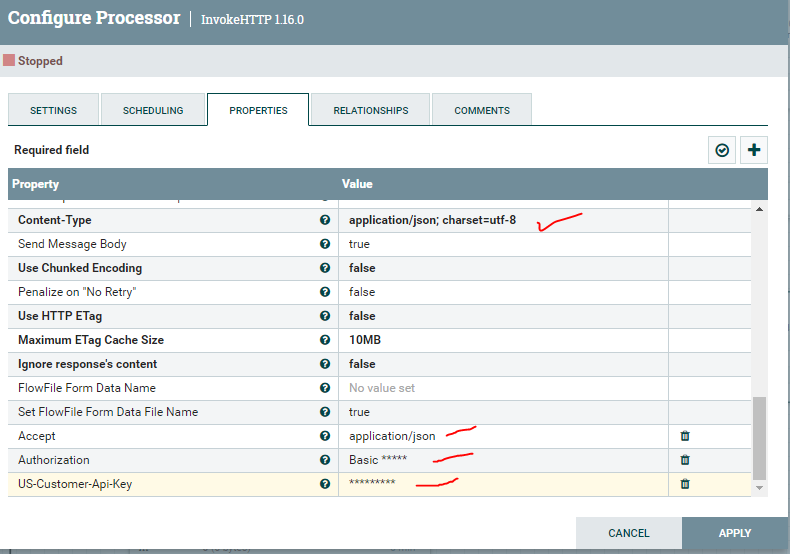Click the Apply button
This screenshot has height=554, width=790.
735,533
